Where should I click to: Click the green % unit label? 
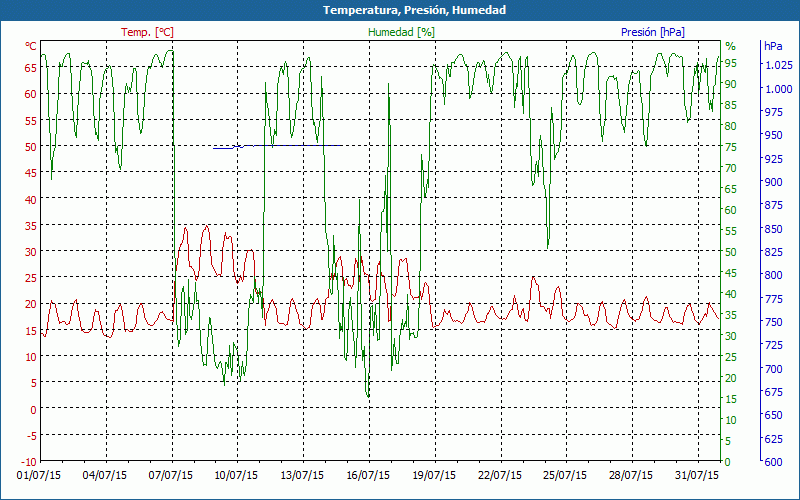click(731, 46)
